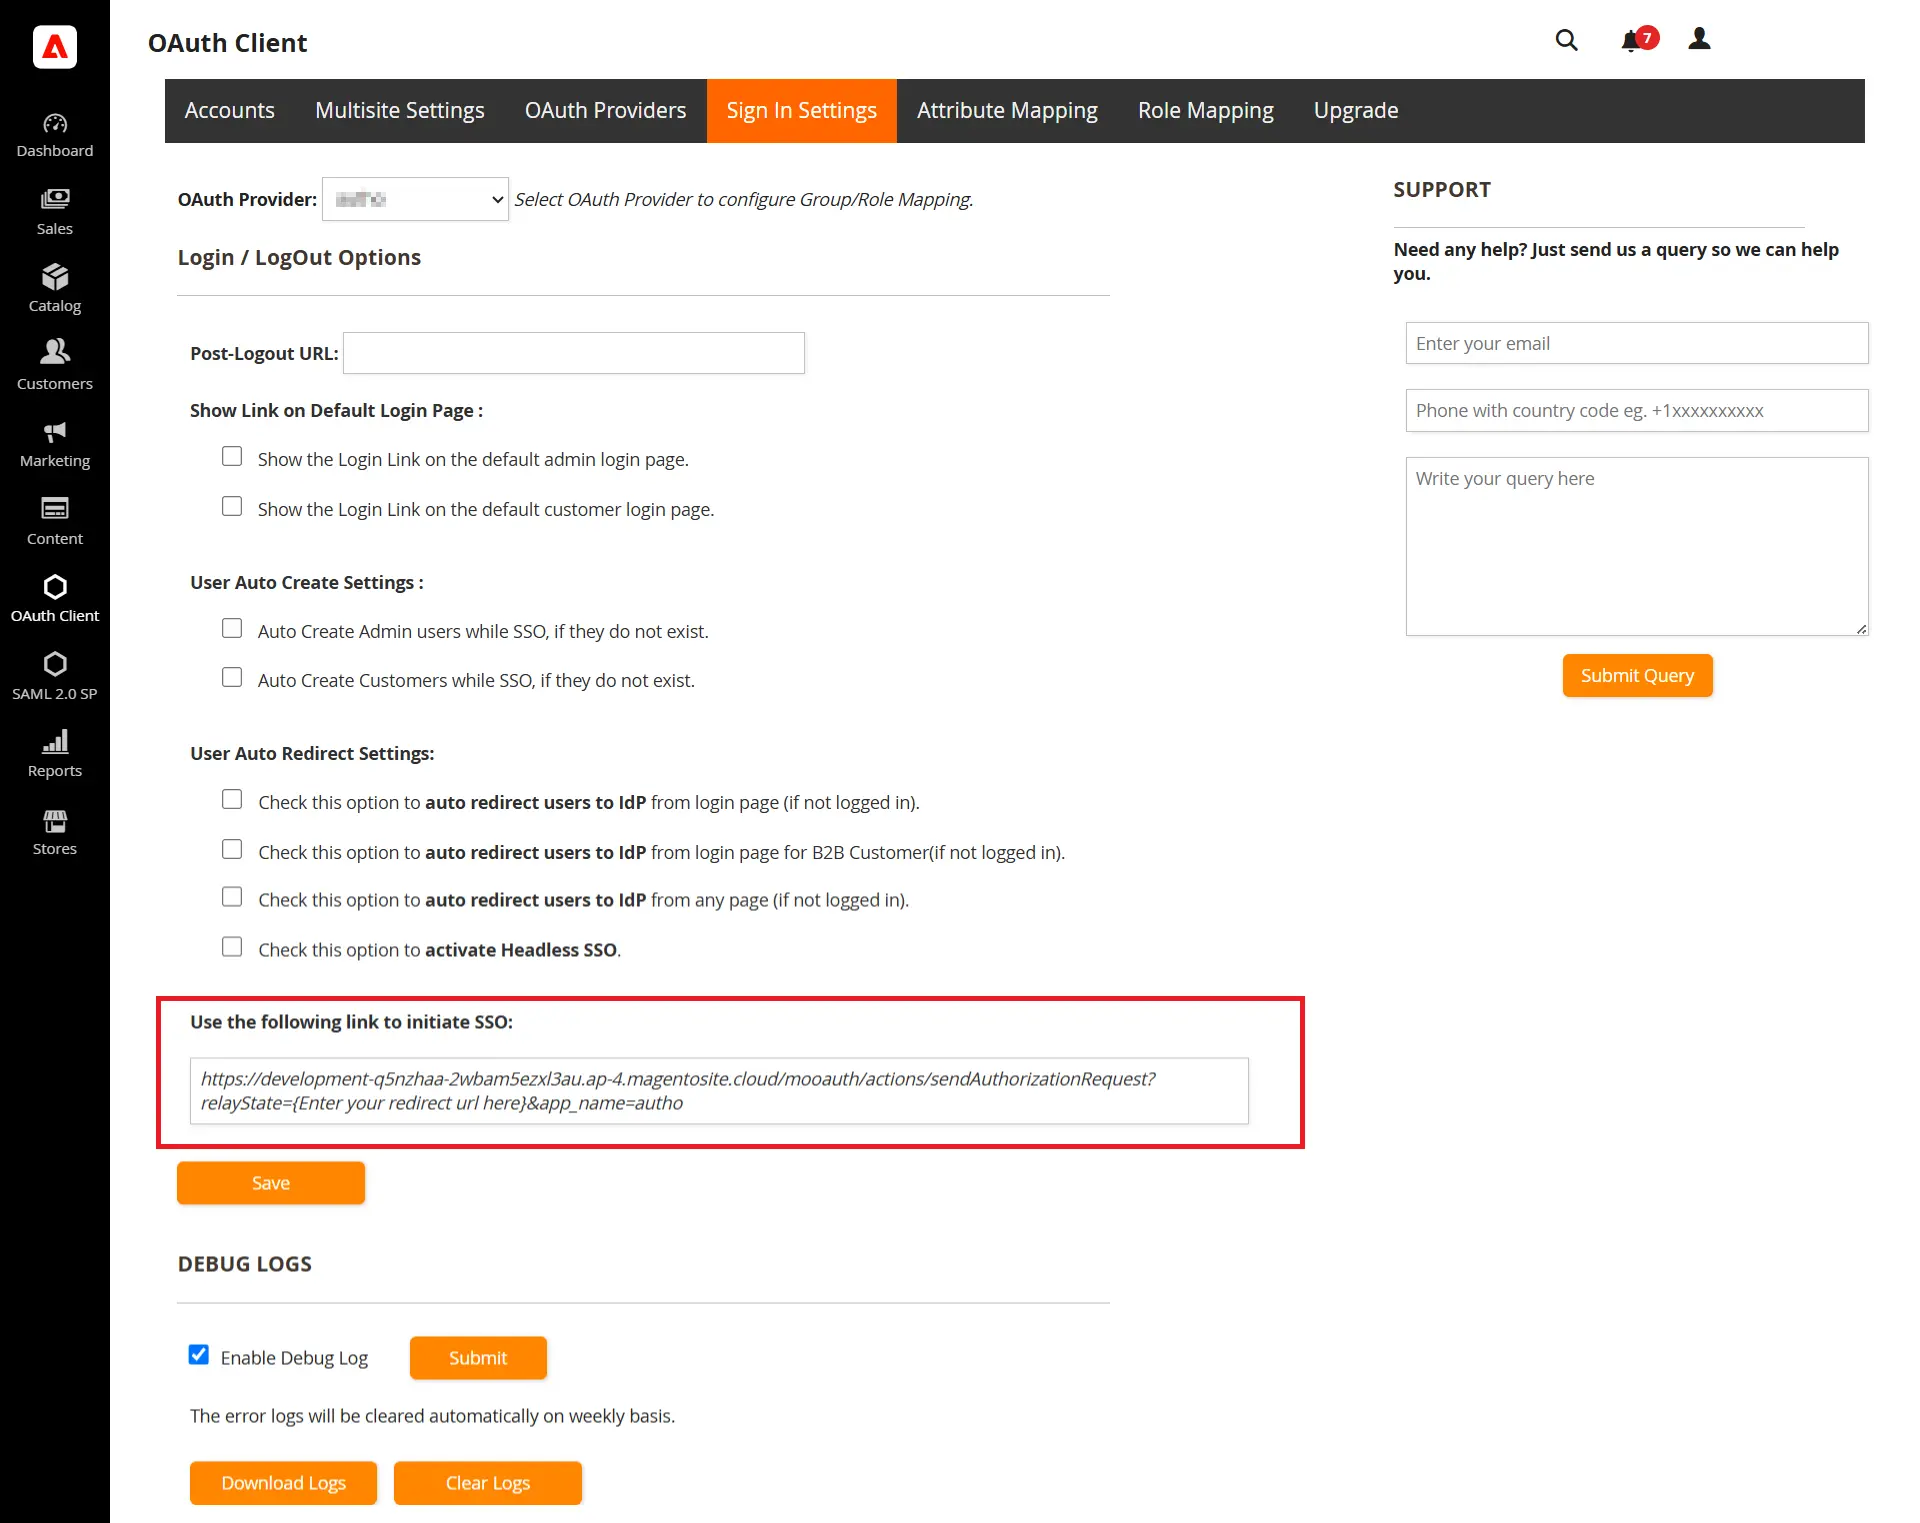This screenshot has height=1523, width=1920.
Task: Open the Catalog sidebar icon
Action: click(55, 277)
